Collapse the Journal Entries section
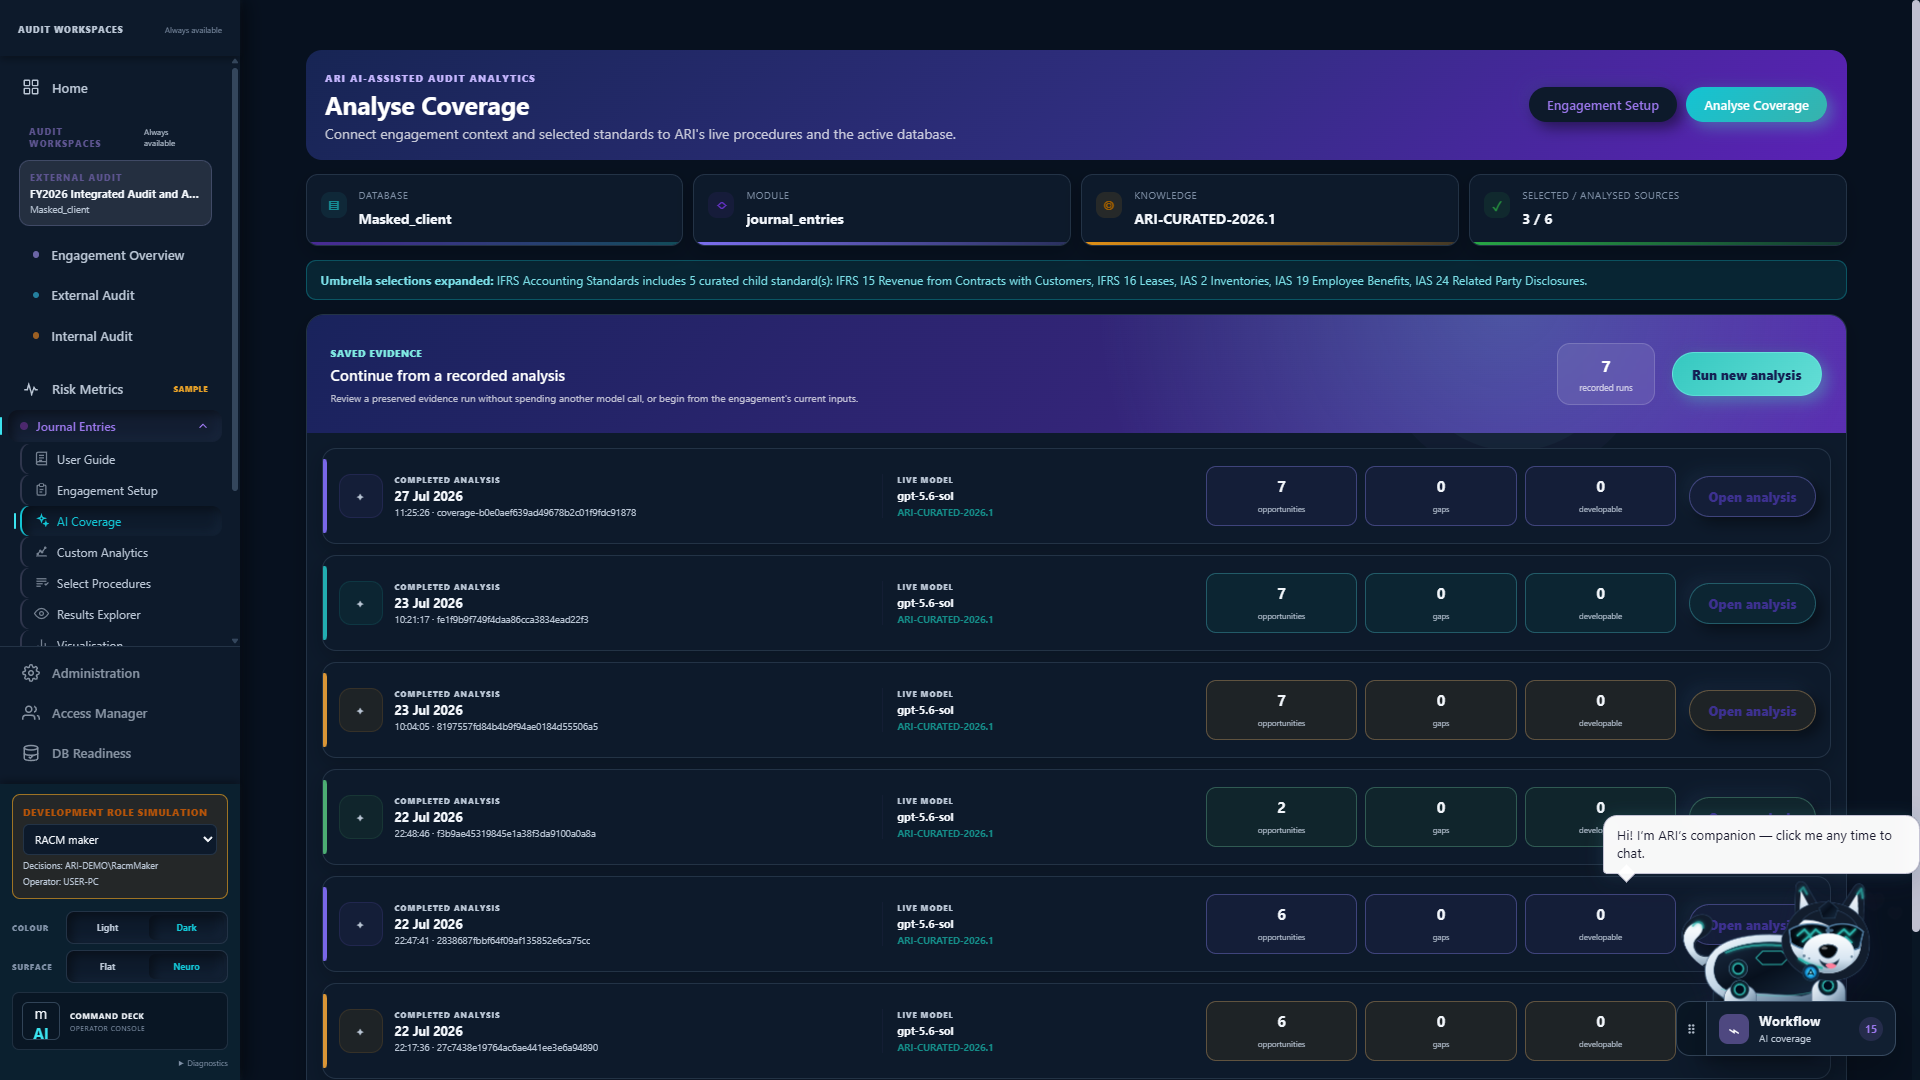Image resolution: width=1920 pixels, height=1080 pixels. point(203,426)
